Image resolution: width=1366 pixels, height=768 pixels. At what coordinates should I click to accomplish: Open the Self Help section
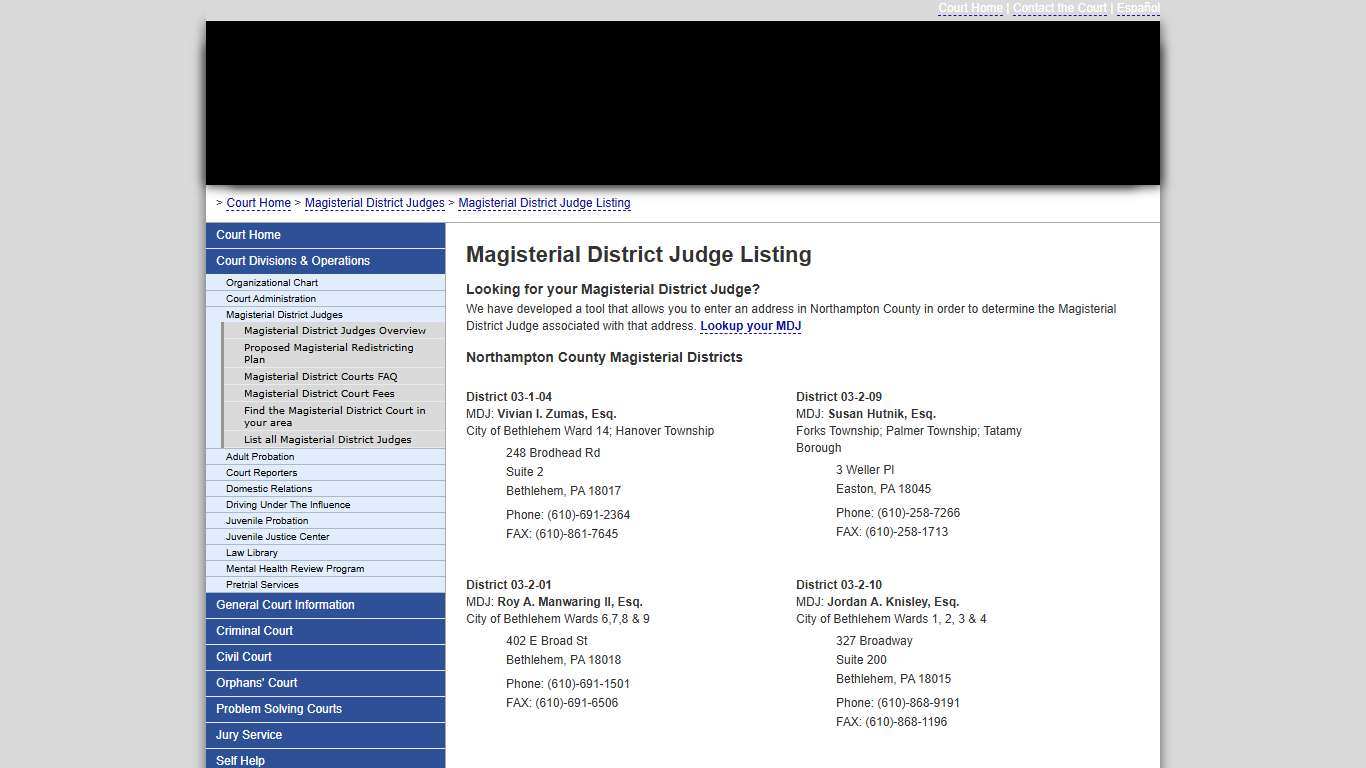point(240,760)
